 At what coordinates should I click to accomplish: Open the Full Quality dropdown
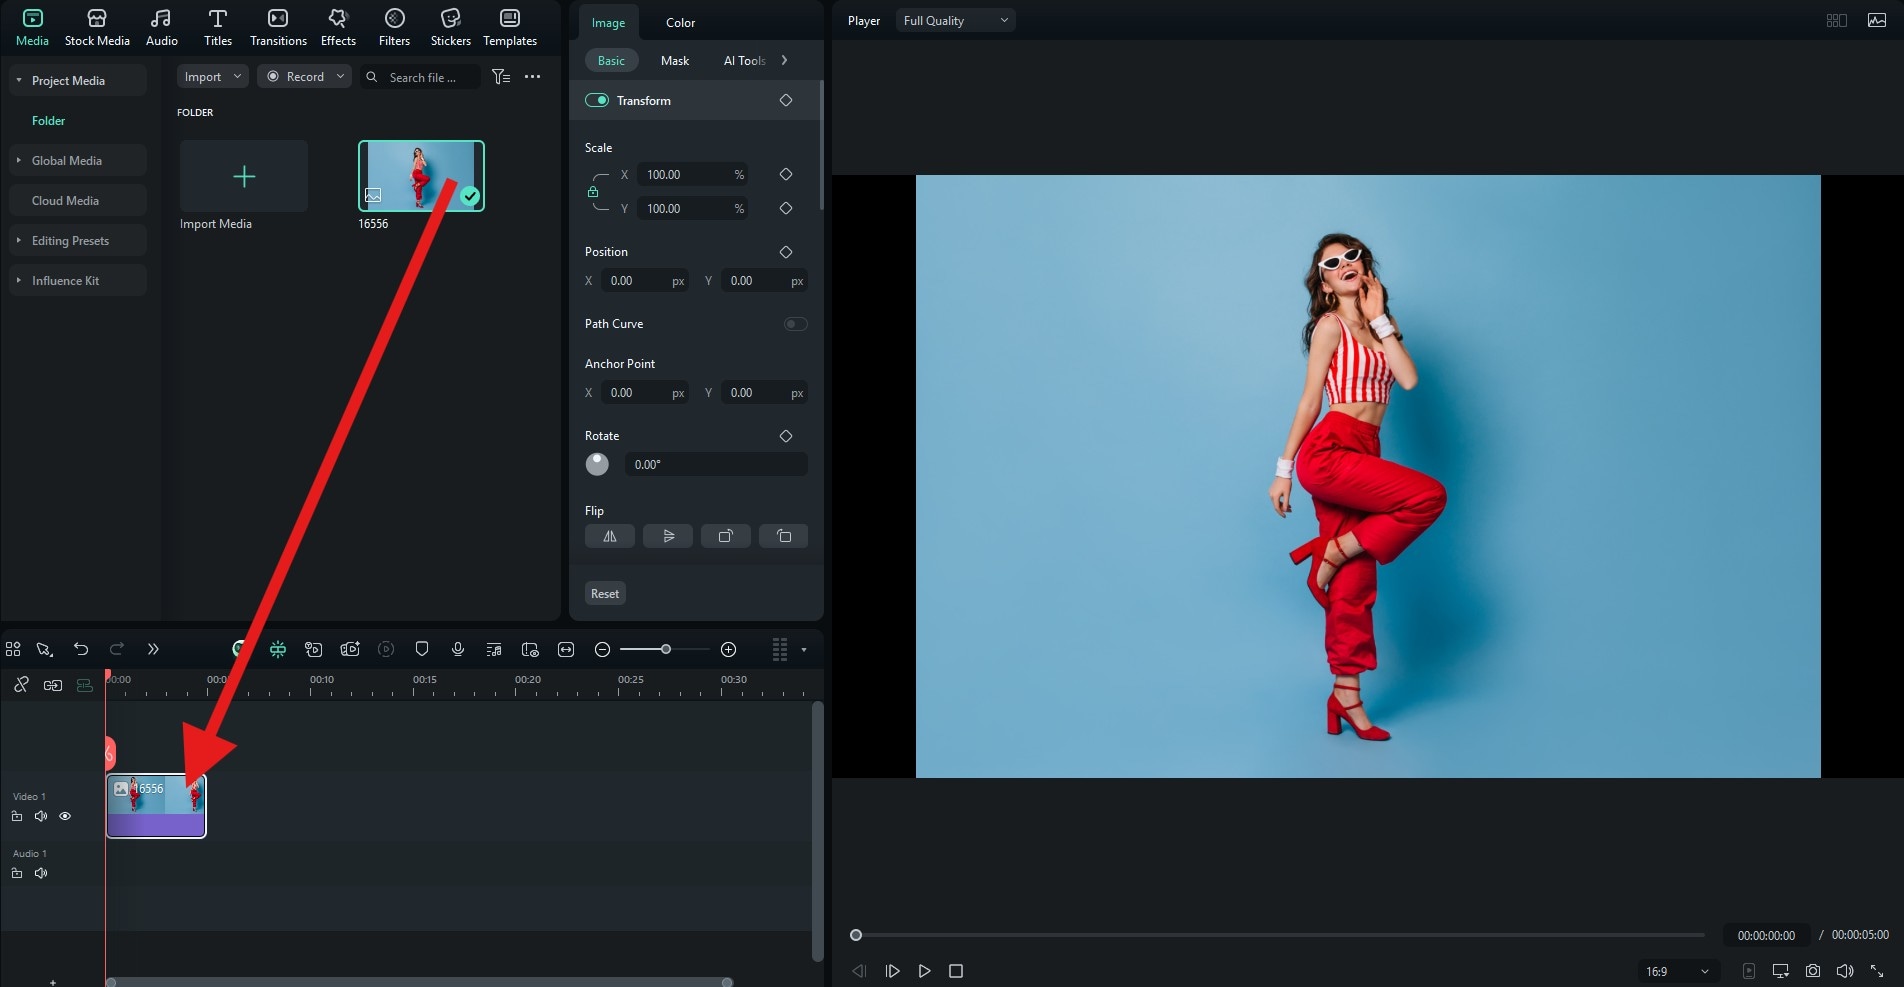pos(955,20)
